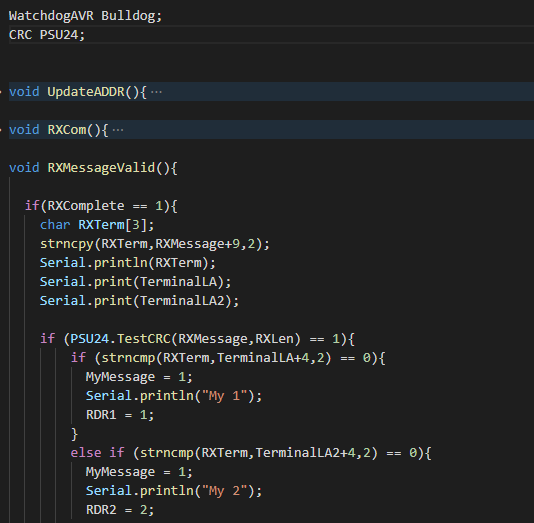This screenshot has width=534, height=523.
Task: Click the Serial.print(TerminalLA2) line
Action: tap(139, 301)
